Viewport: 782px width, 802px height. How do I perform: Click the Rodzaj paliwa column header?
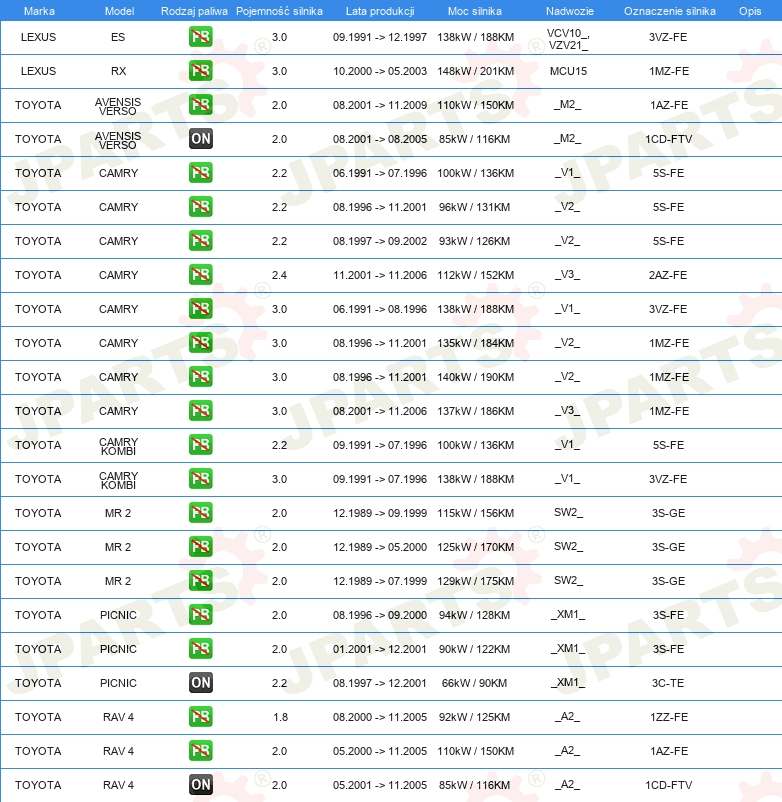(194, 11)
